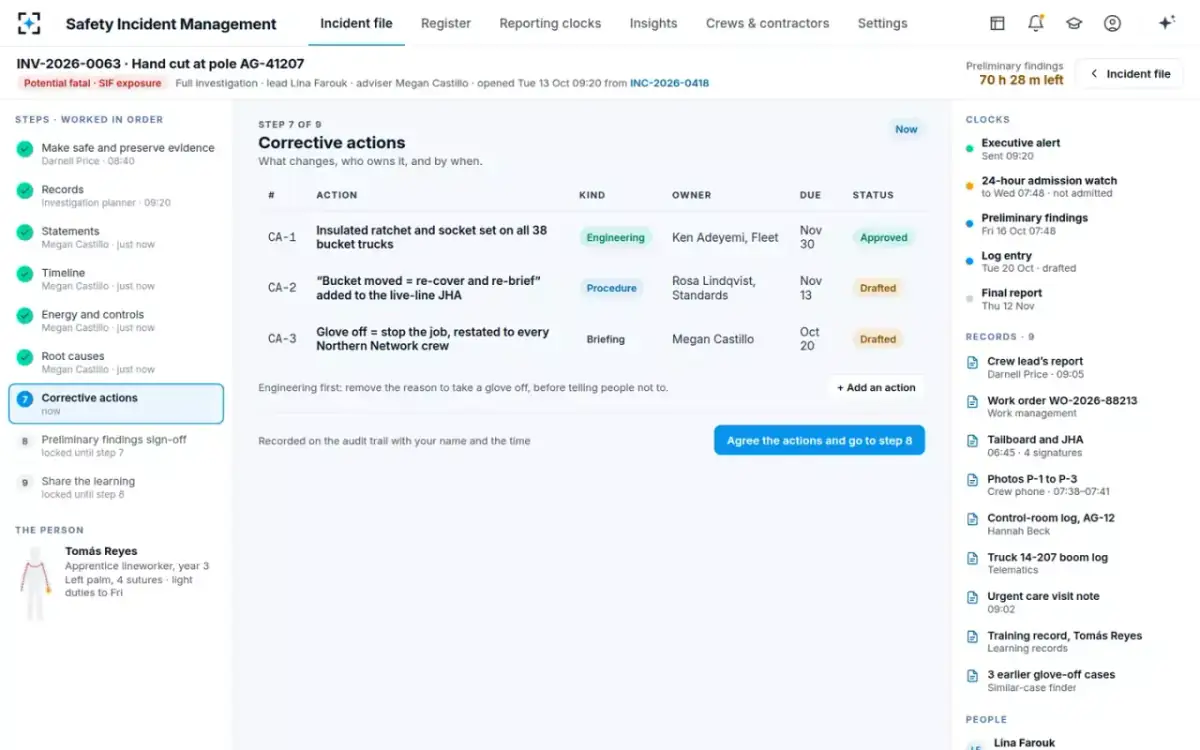Open the Preliminary findings clock entry
Viewport: 1200px width, 750px height.
point(1034,224)
